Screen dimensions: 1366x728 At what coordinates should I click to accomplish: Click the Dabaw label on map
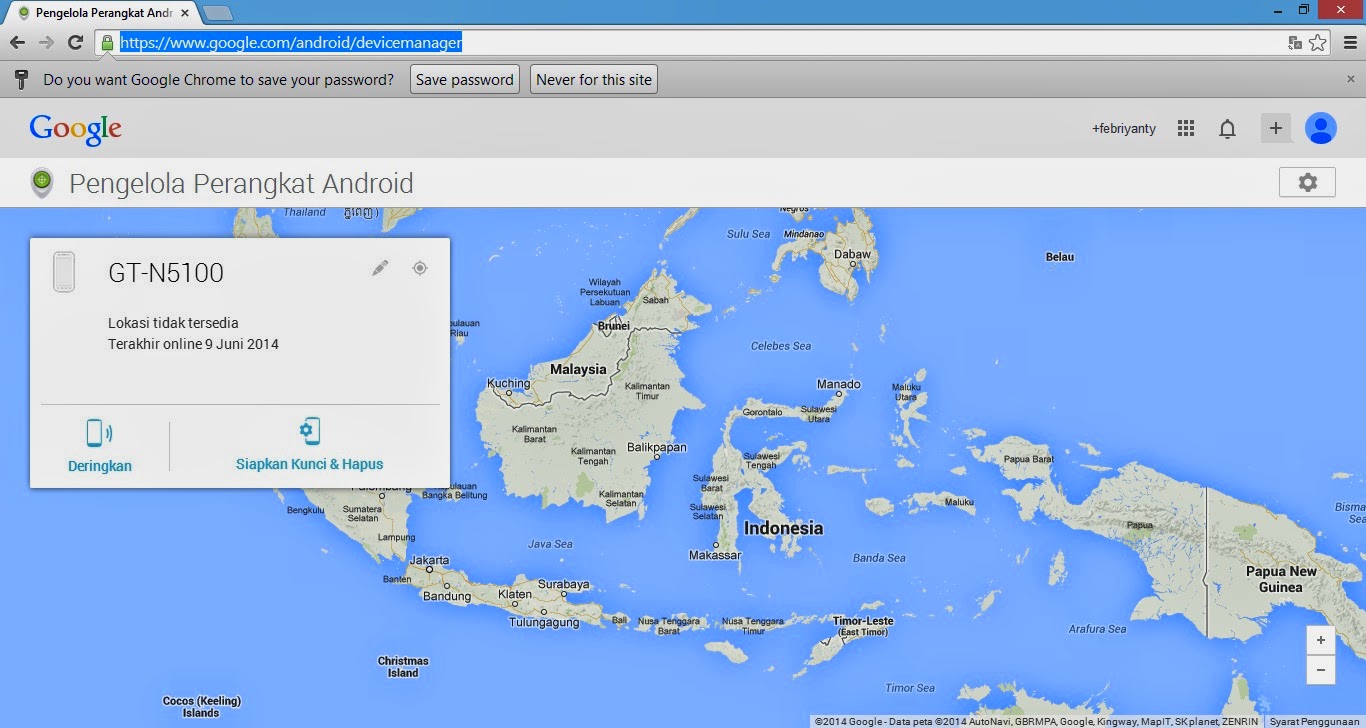[853, 254]
